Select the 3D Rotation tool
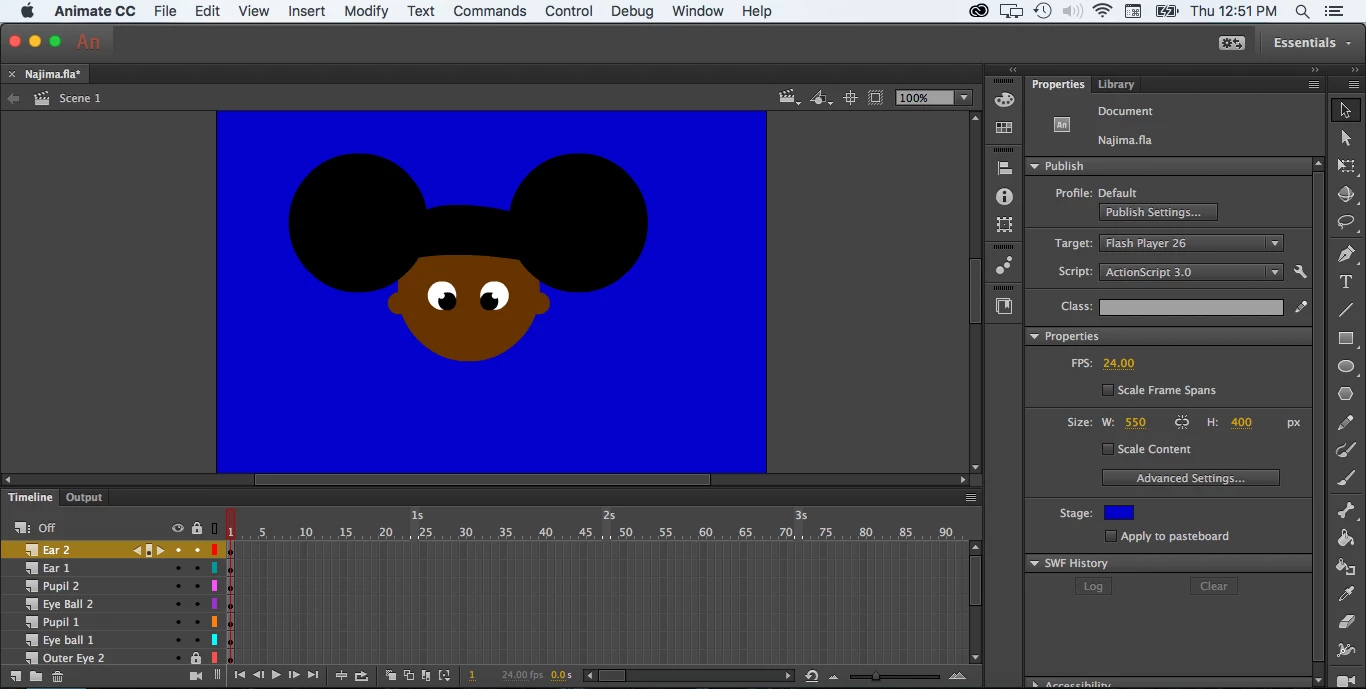1366x689 pixels. click(1346, 194)
